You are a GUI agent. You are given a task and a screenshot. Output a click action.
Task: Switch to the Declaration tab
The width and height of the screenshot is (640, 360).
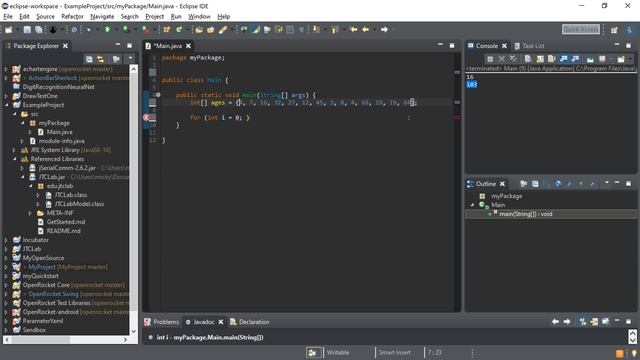click(249, 322)
